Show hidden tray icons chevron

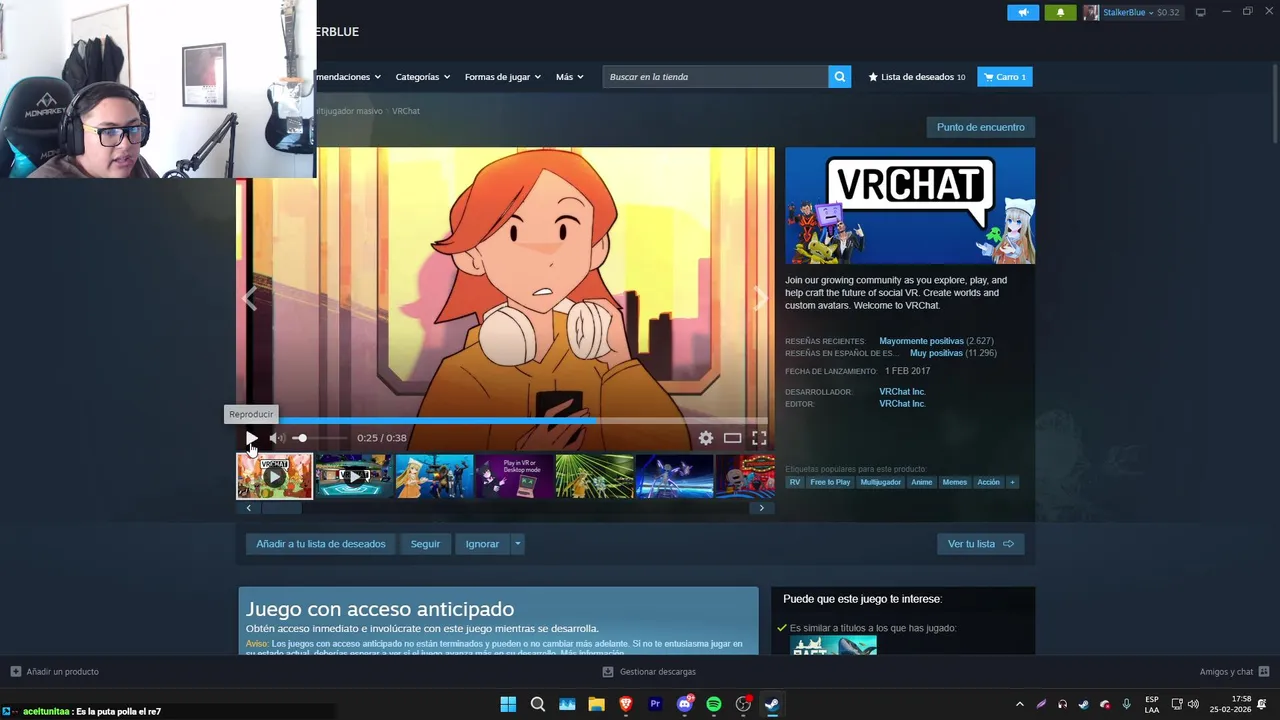tap(1019, 704)
